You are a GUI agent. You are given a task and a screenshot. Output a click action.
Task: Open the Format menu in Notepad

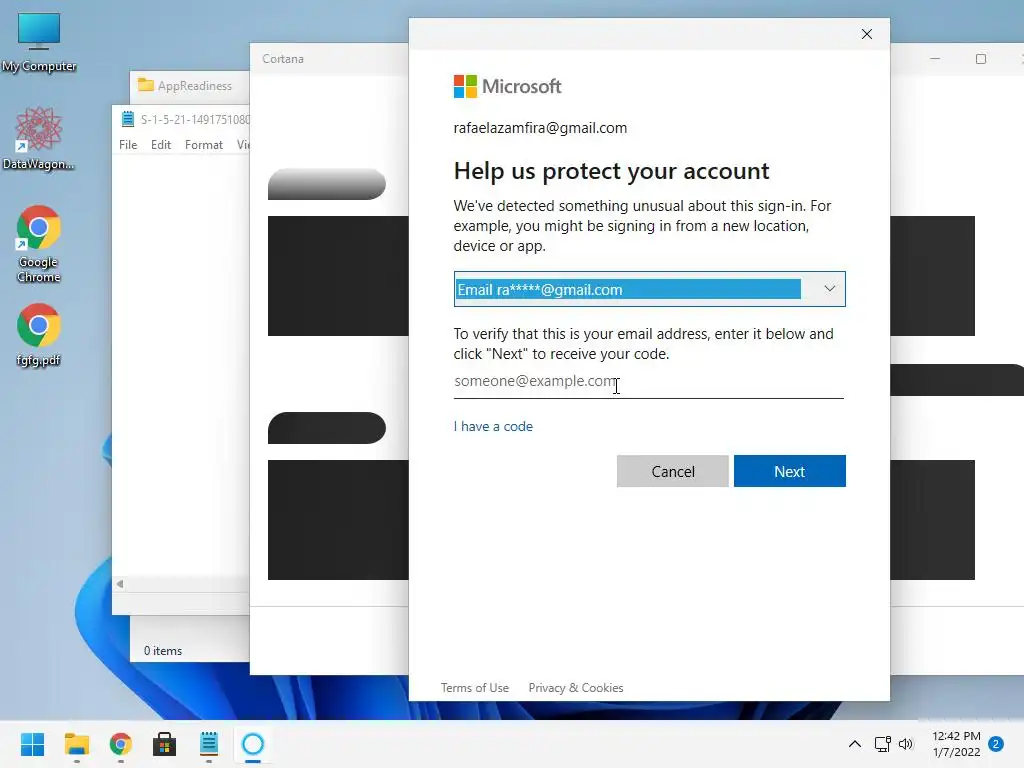coord(204,145)
